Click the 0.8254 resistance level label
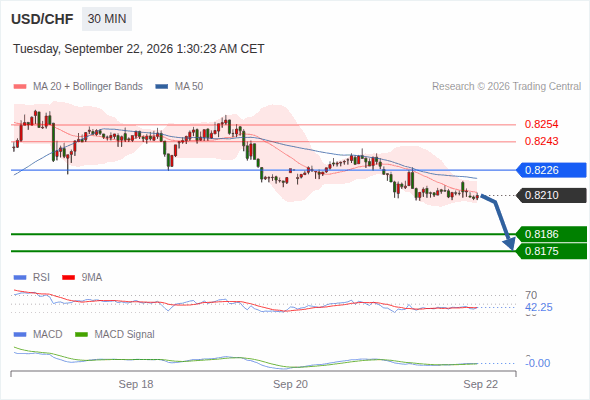 click(541, 124)
